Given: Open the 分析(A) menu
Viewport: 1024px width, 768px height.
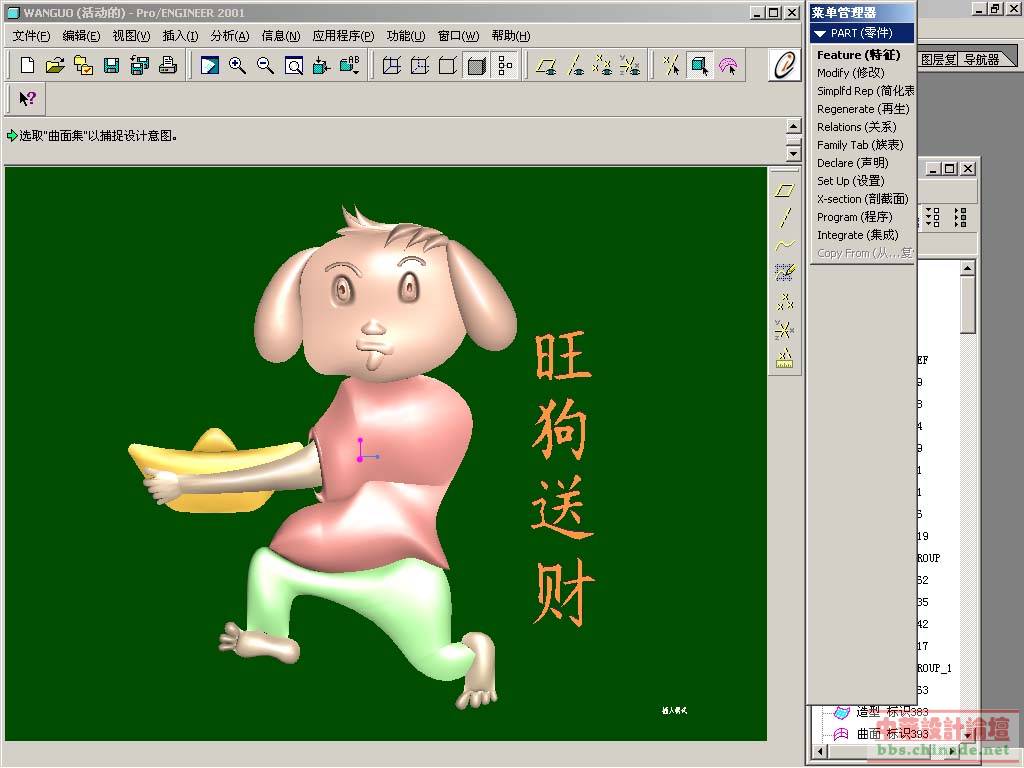Looking at the screenshot, I should 230,36.
